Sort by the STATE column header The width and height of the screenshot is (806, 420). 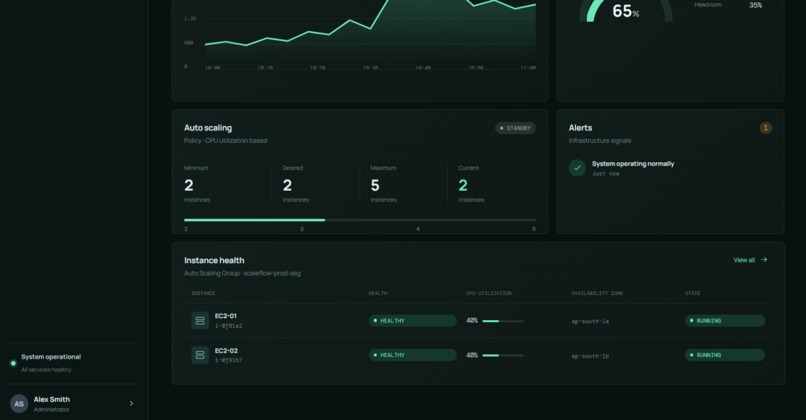coord(692,293)
